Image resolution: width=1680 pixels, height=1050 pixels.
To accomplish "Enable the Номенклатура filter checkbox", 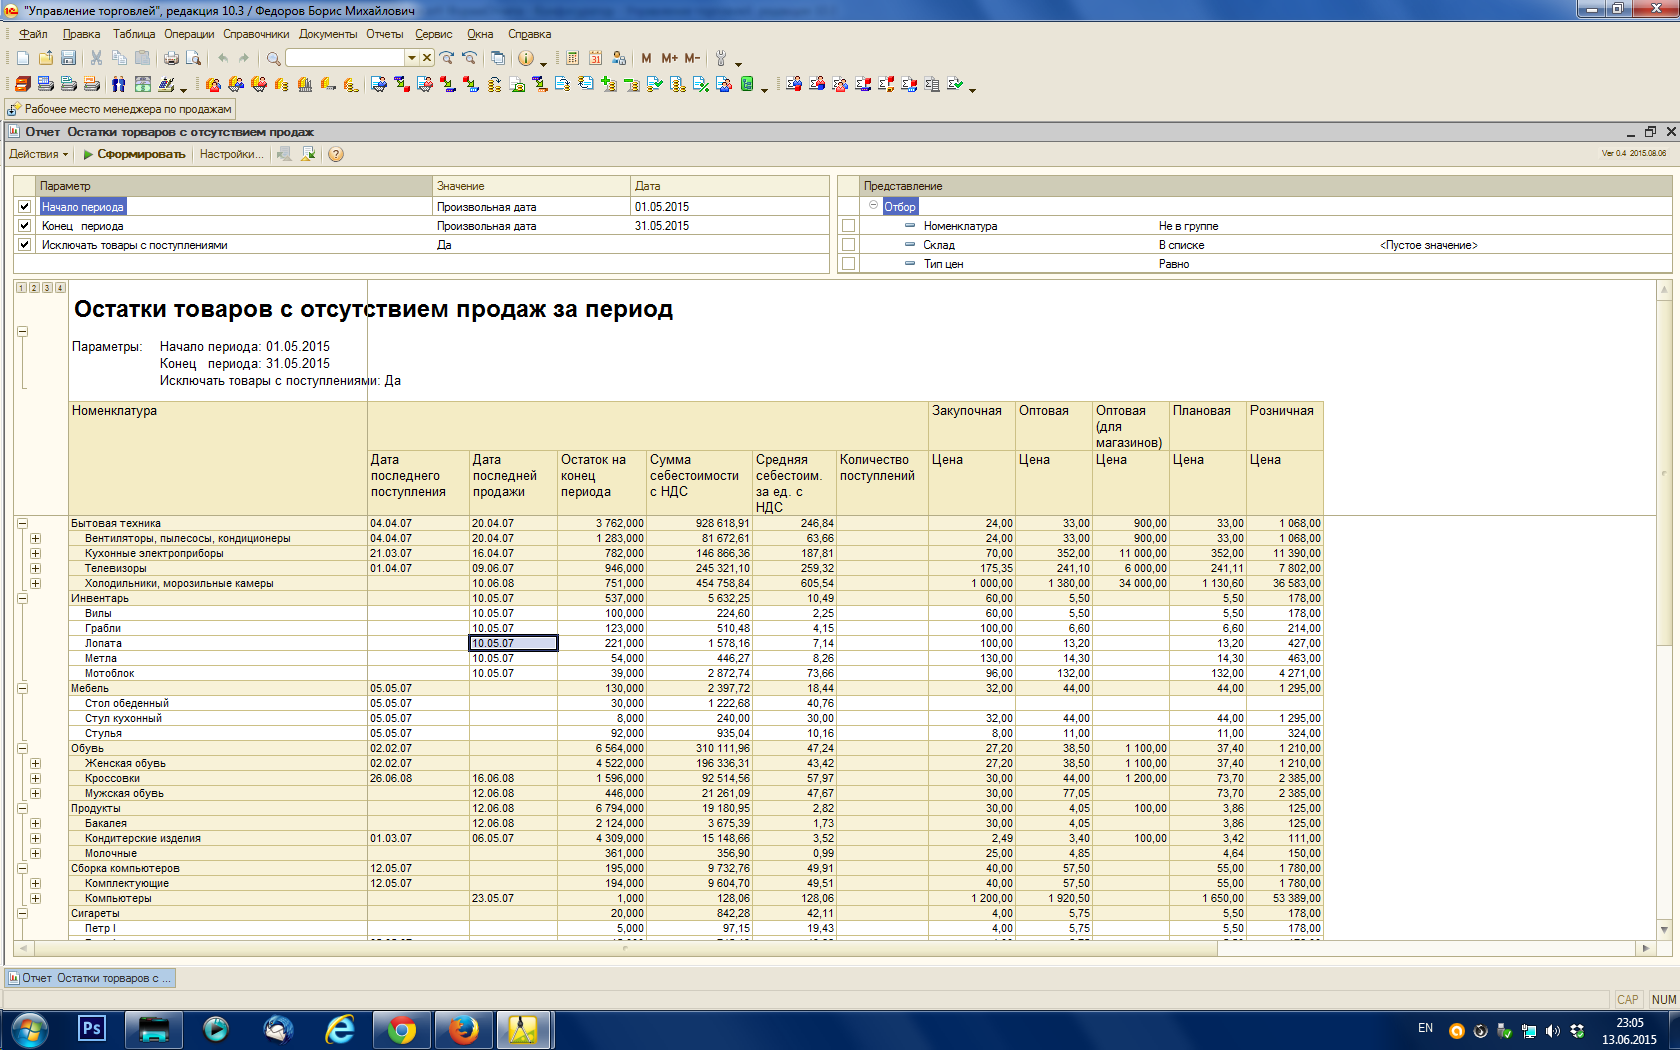I will coord(849,226).
